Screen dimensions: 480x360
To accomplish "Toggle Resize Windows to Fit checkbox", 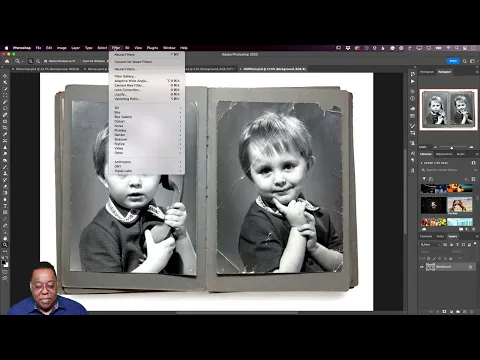I will click(x=46, y=61).
